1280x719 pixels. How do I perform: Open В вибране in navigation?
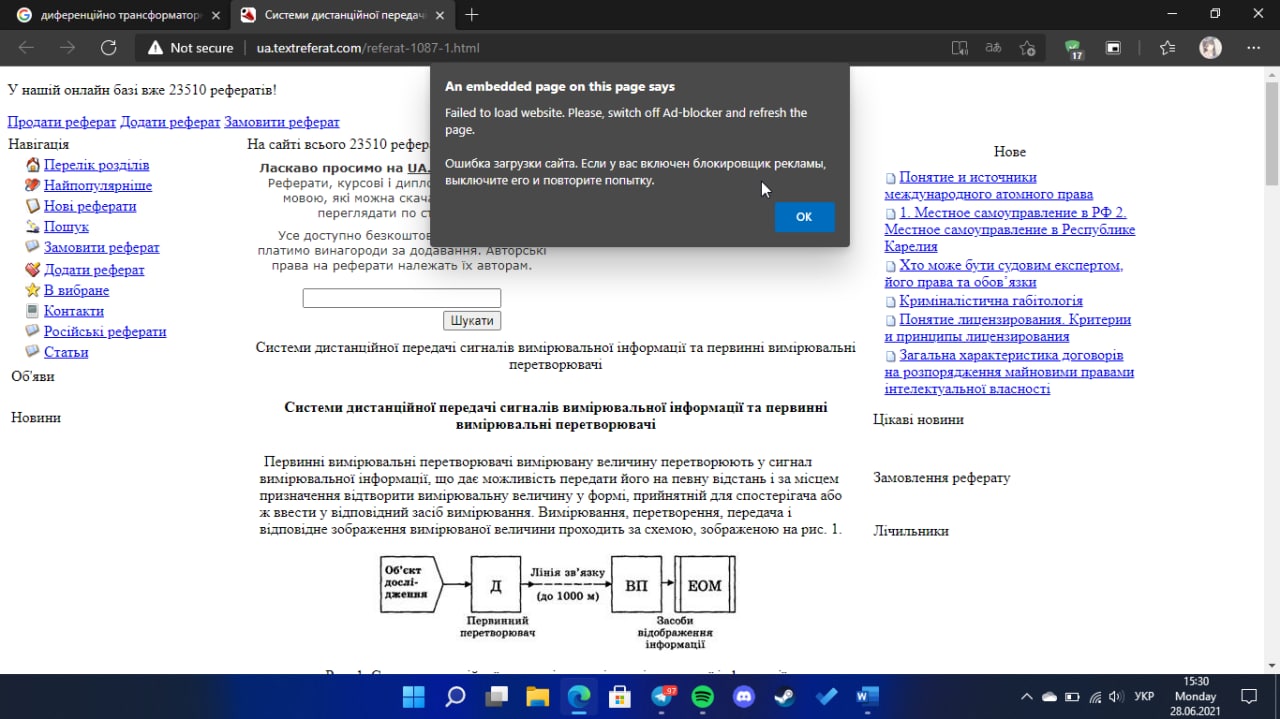point(76,290)
